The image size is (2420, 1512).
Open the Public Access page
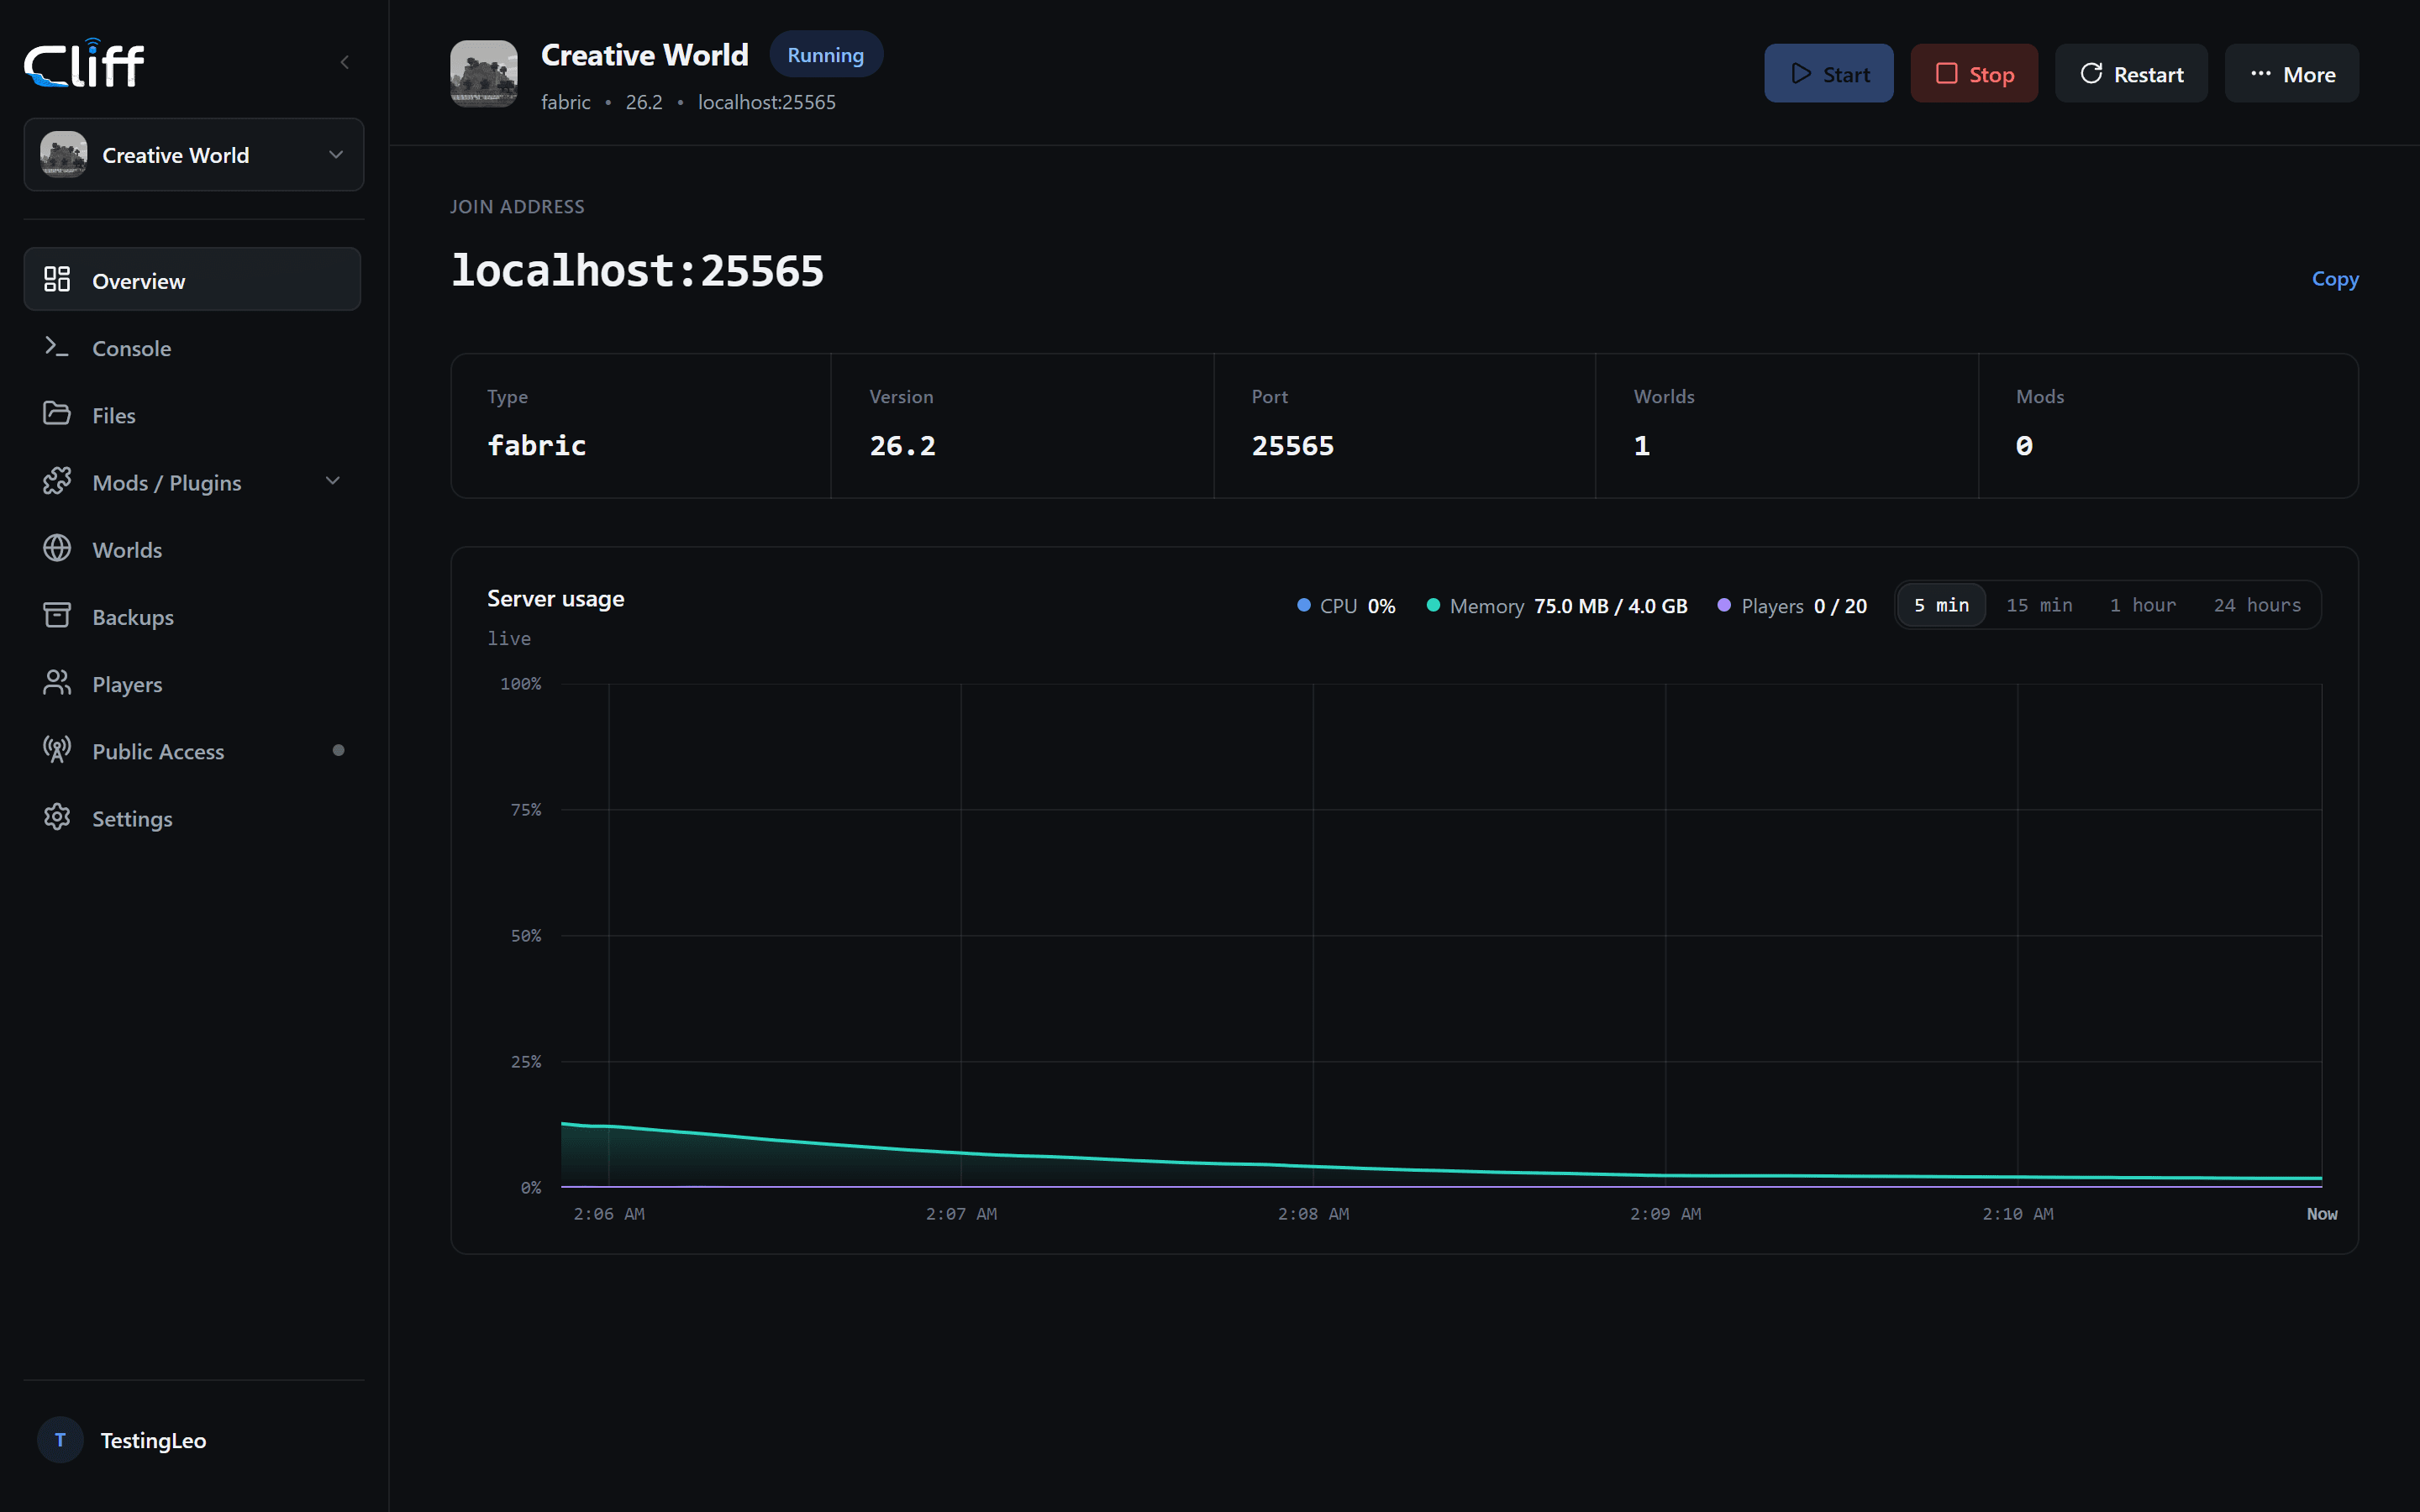tap(192, 751)
